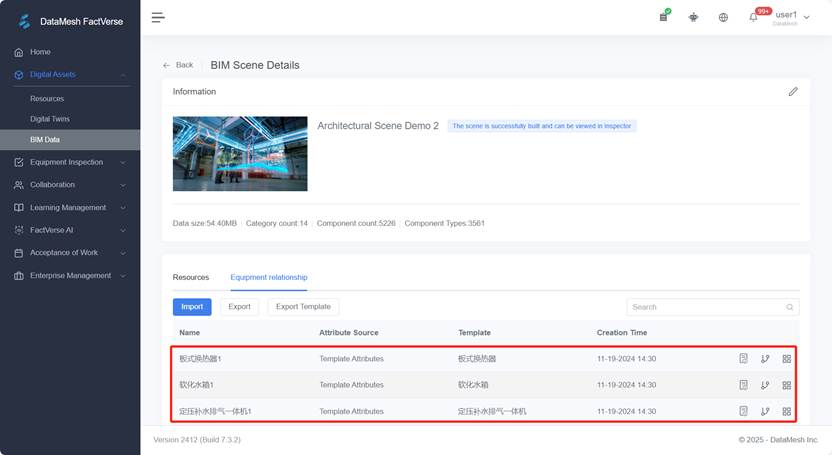
Task: Click the branch relationship icon for 软化水箱1
Action: pyautogui.click(x=765, y=385)
